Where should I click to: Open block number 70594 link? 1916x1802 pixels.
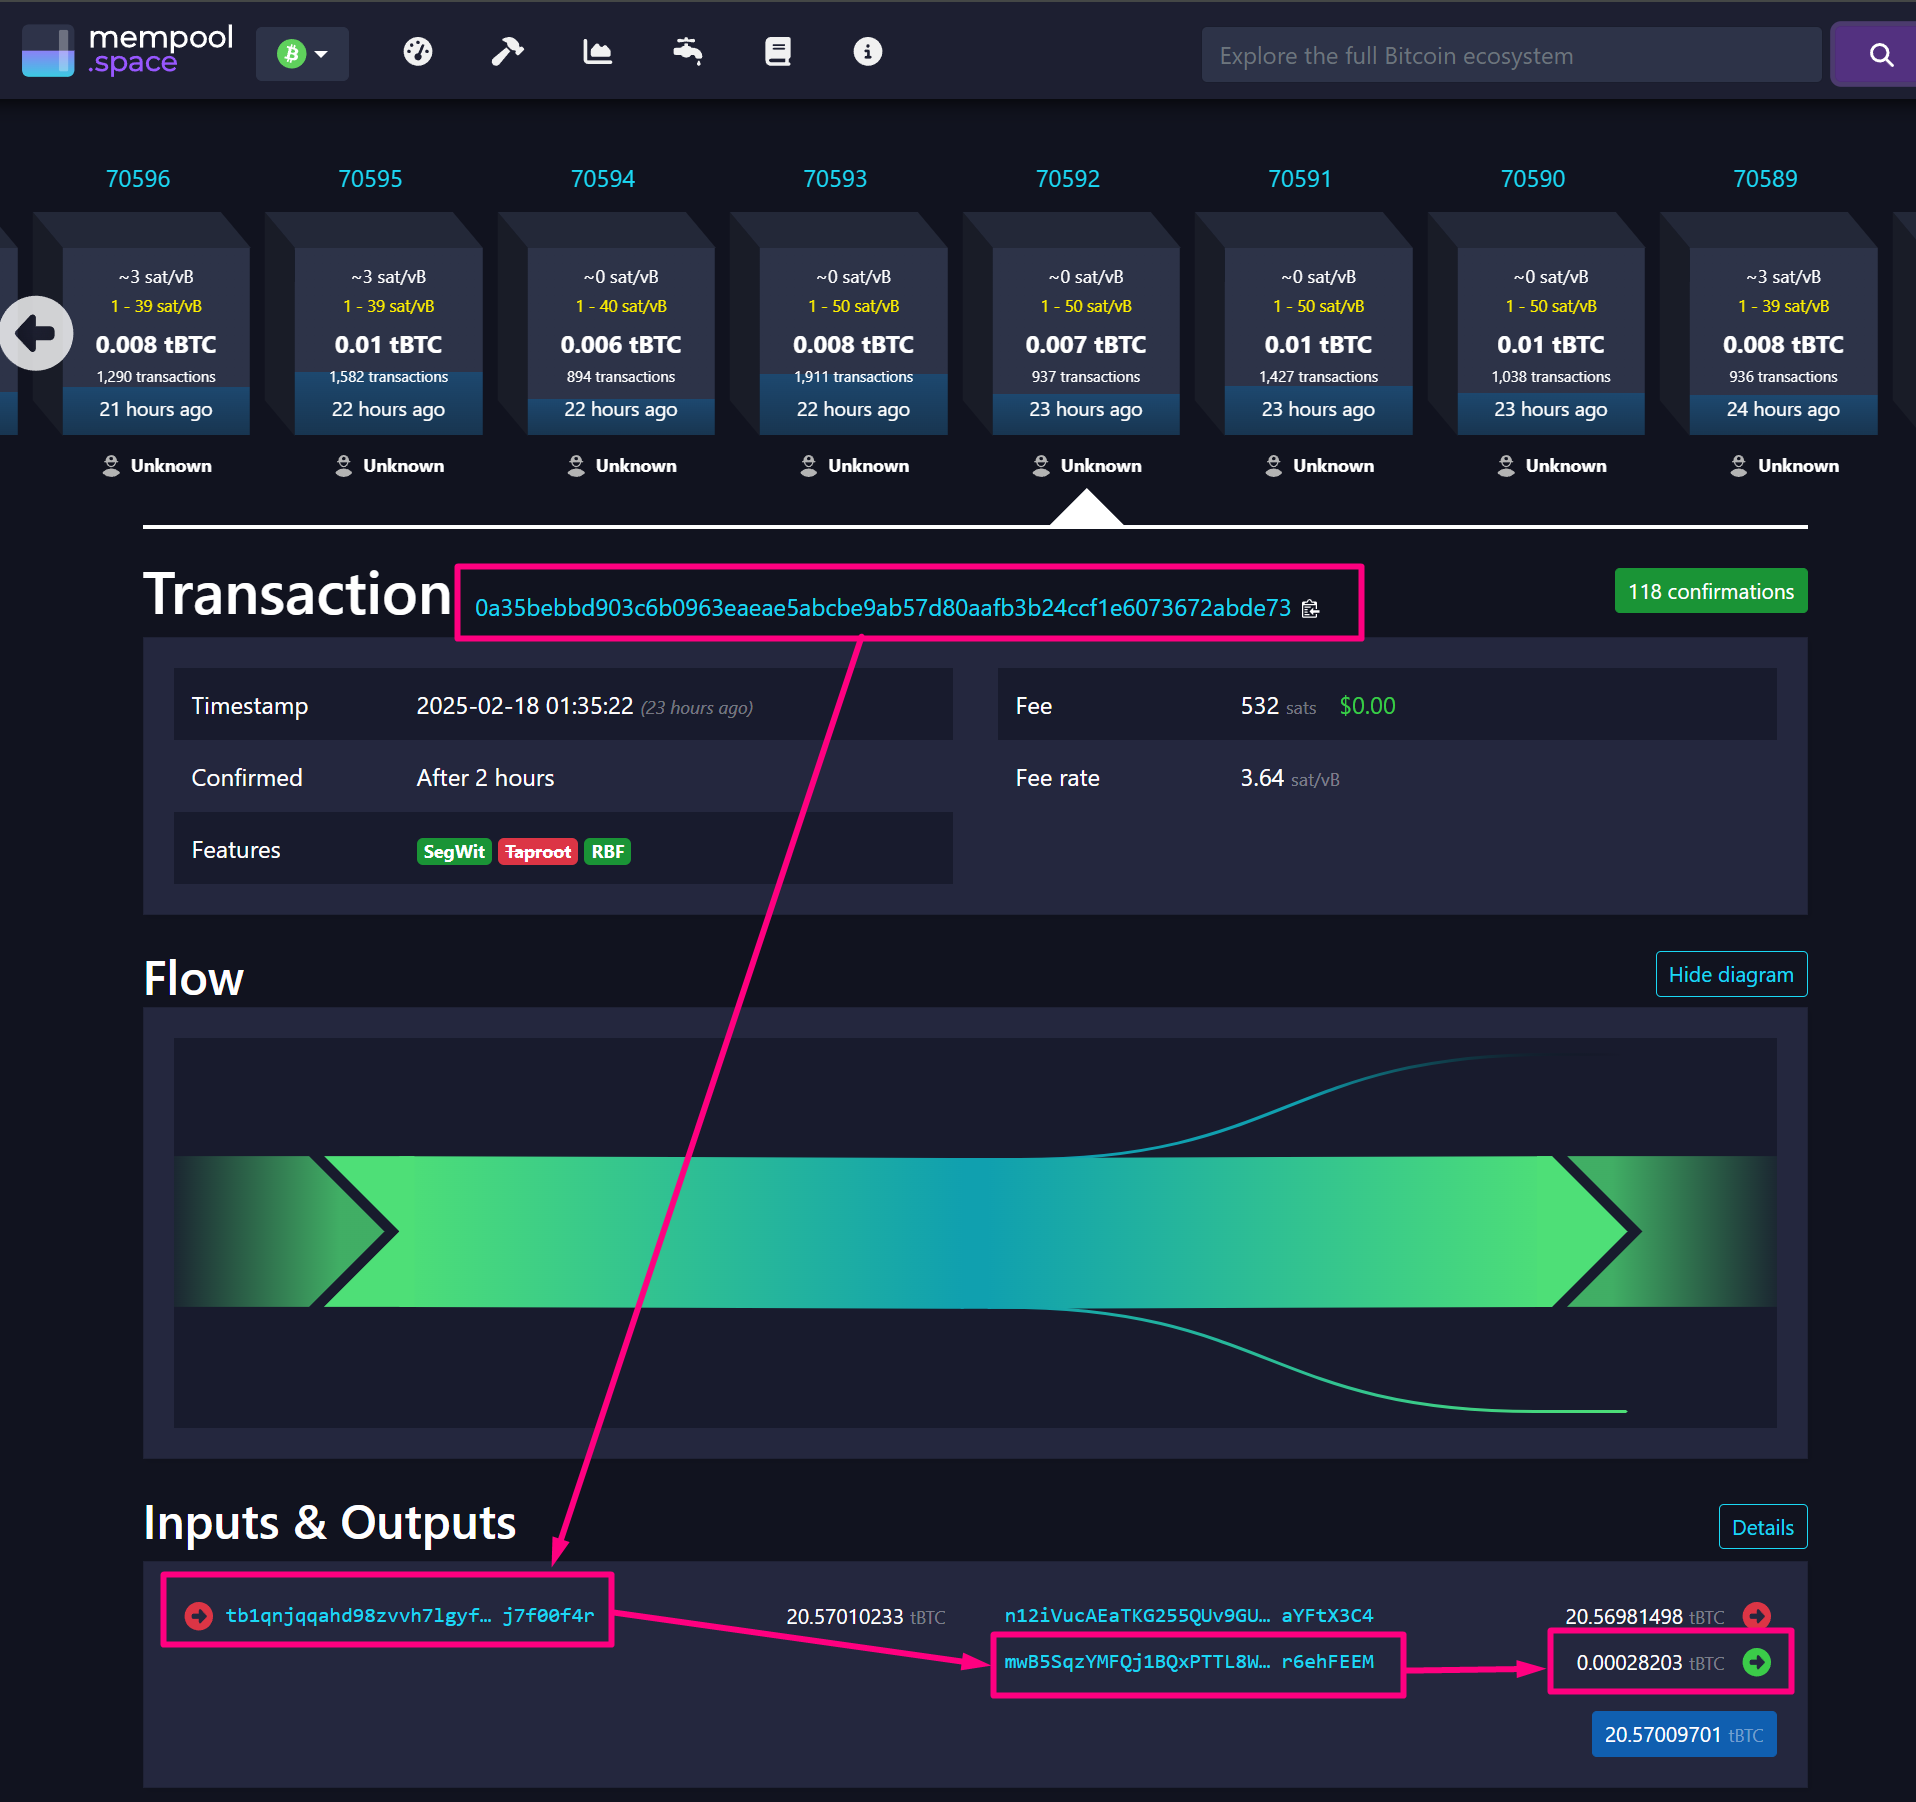(603, 179)
